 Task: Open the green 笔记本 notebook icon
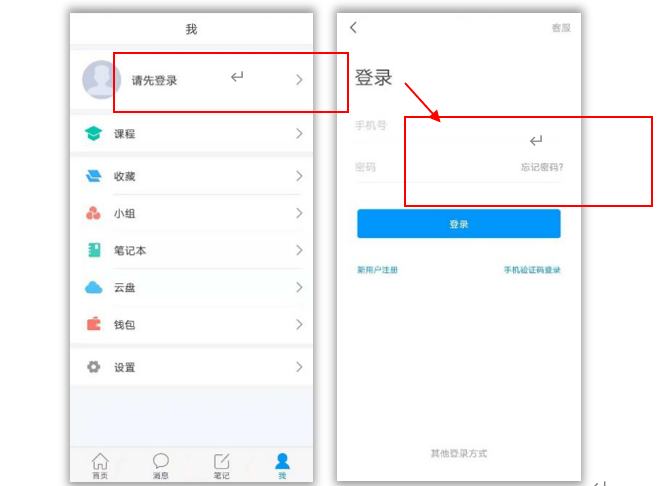94,250
